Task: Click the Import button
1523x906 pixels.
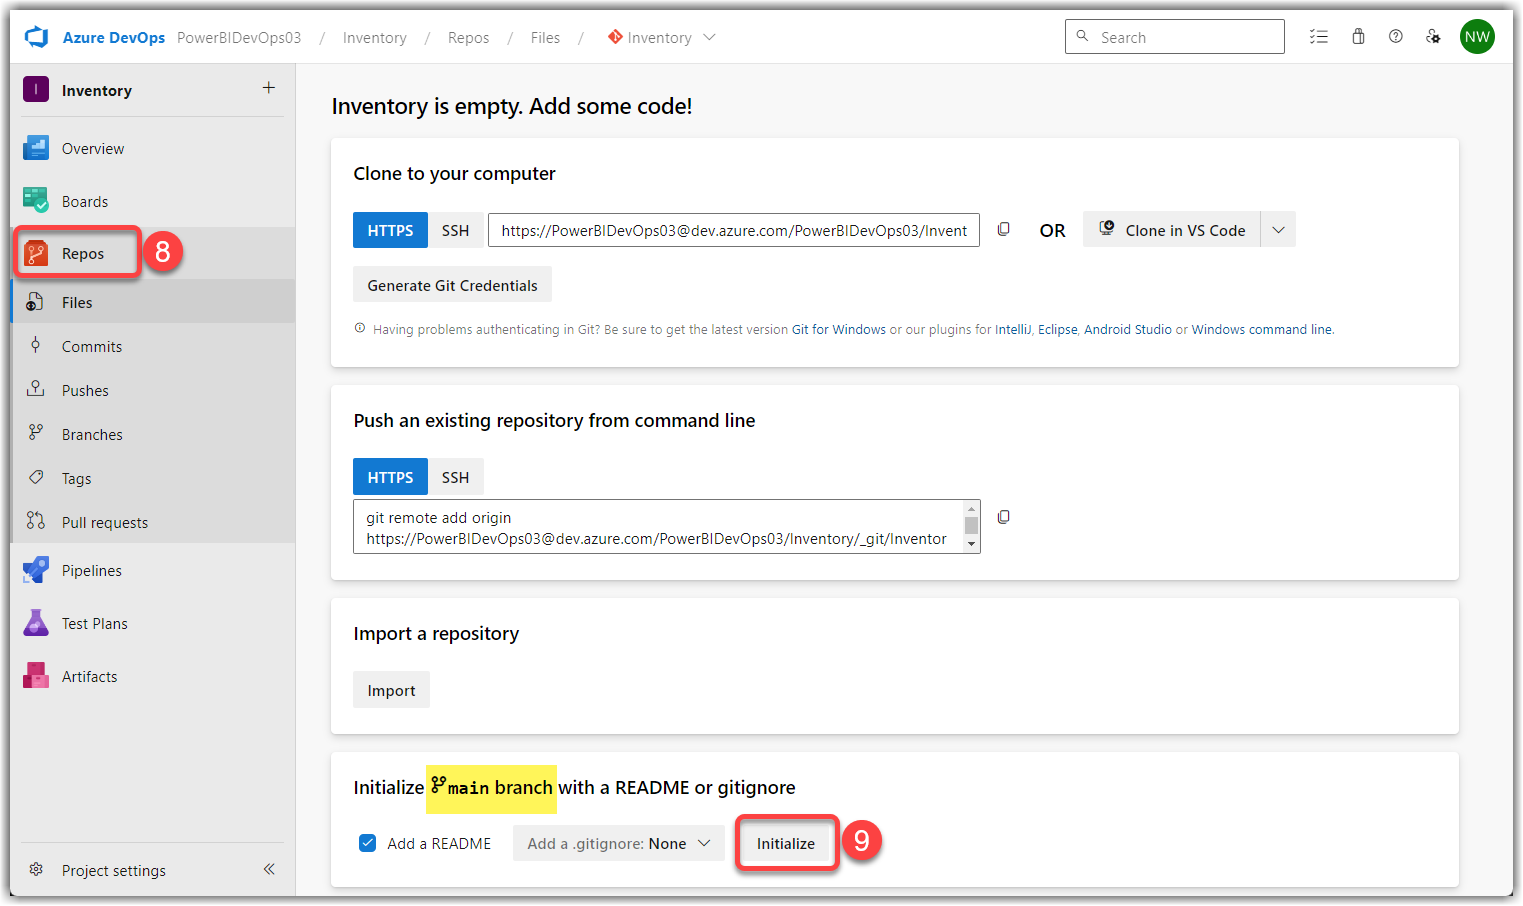Action: pyautogui.click(x=391, y=690)
